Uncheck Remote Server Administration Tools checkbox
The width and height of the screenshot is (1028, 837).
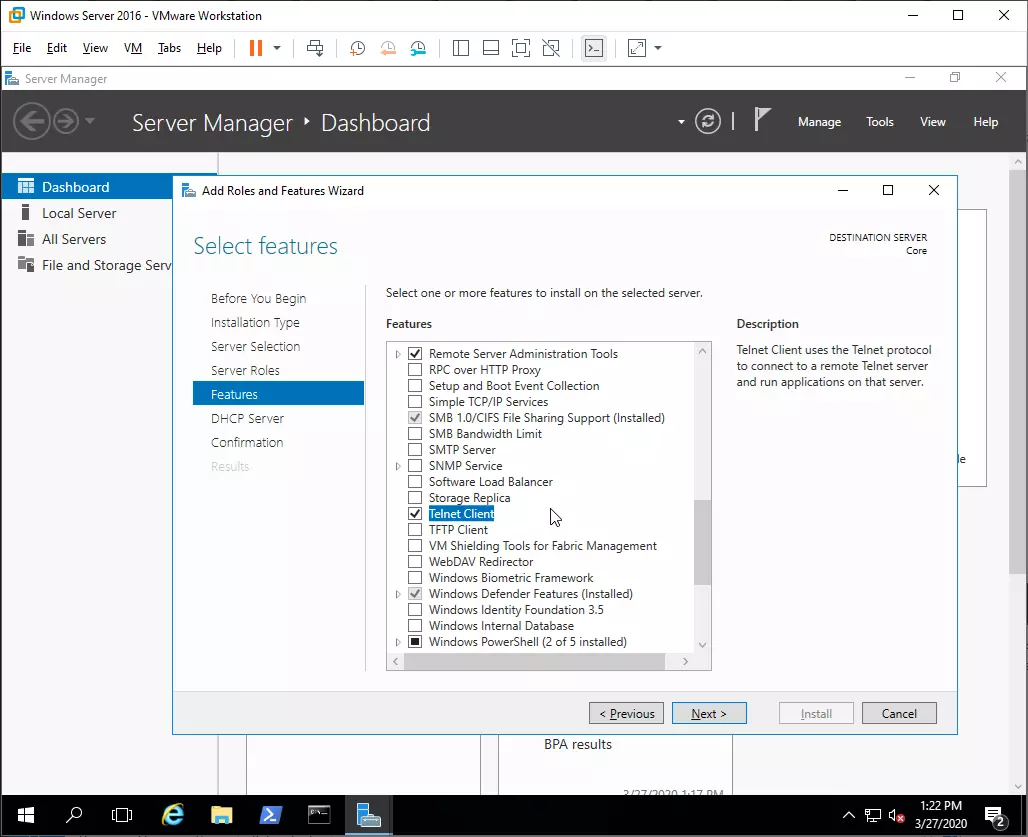[x=415, y=354]
